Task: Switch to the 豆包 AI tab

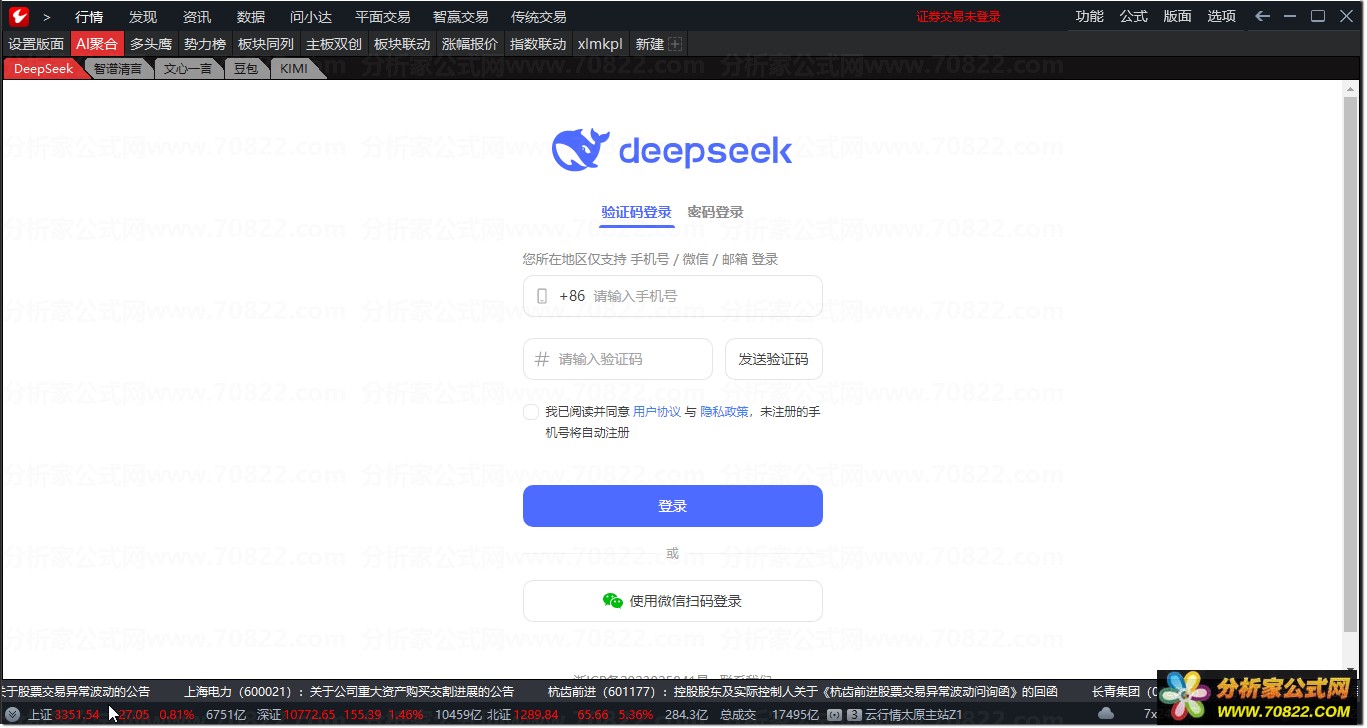Action: pos(246,69)
